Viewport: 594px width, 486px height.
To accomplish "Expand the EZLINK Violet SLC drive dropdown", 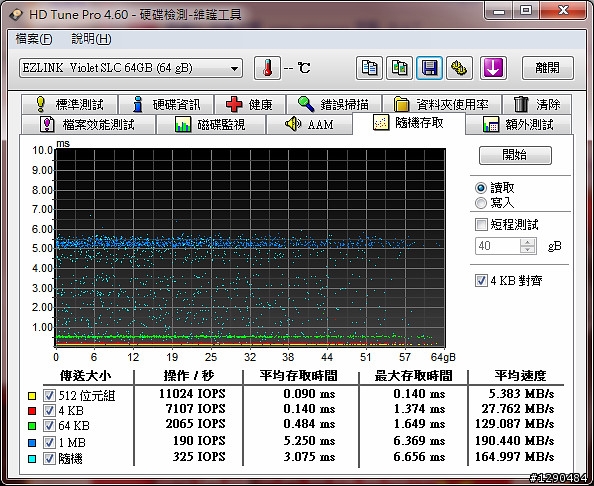I will coord(131,68).
